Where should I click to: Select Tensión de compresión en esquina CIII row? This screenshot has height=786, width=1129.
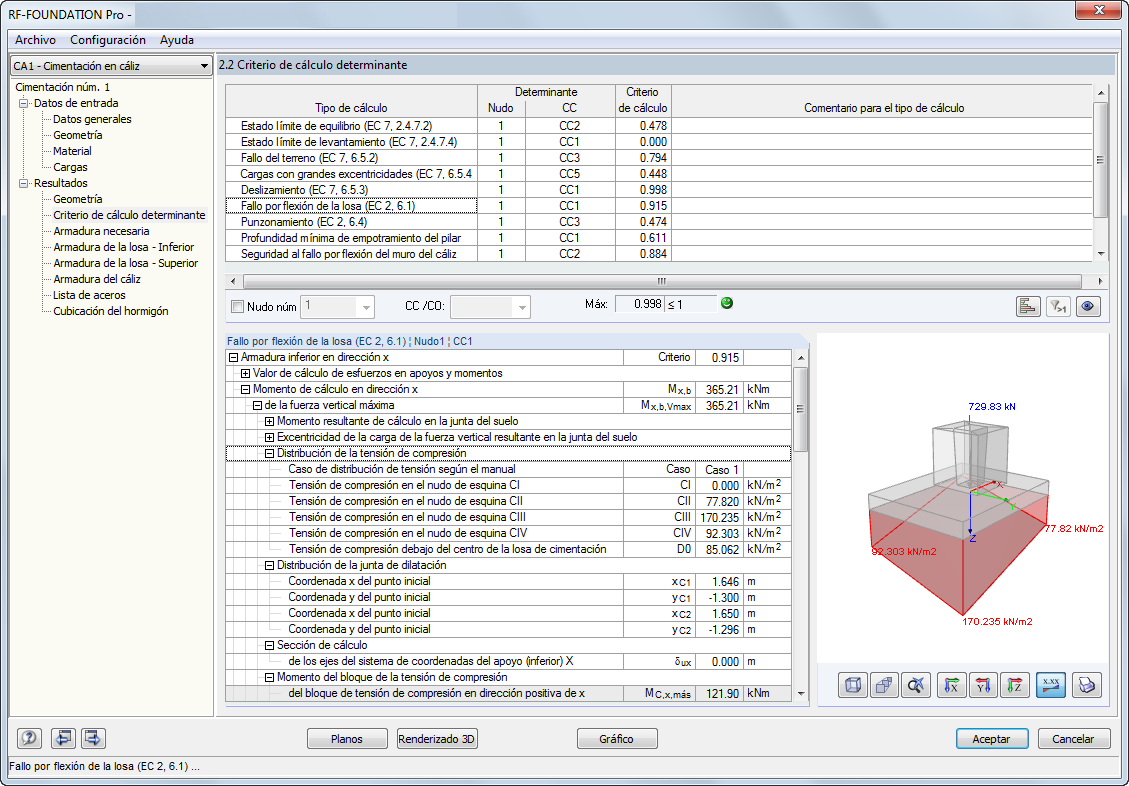point(508,517)
